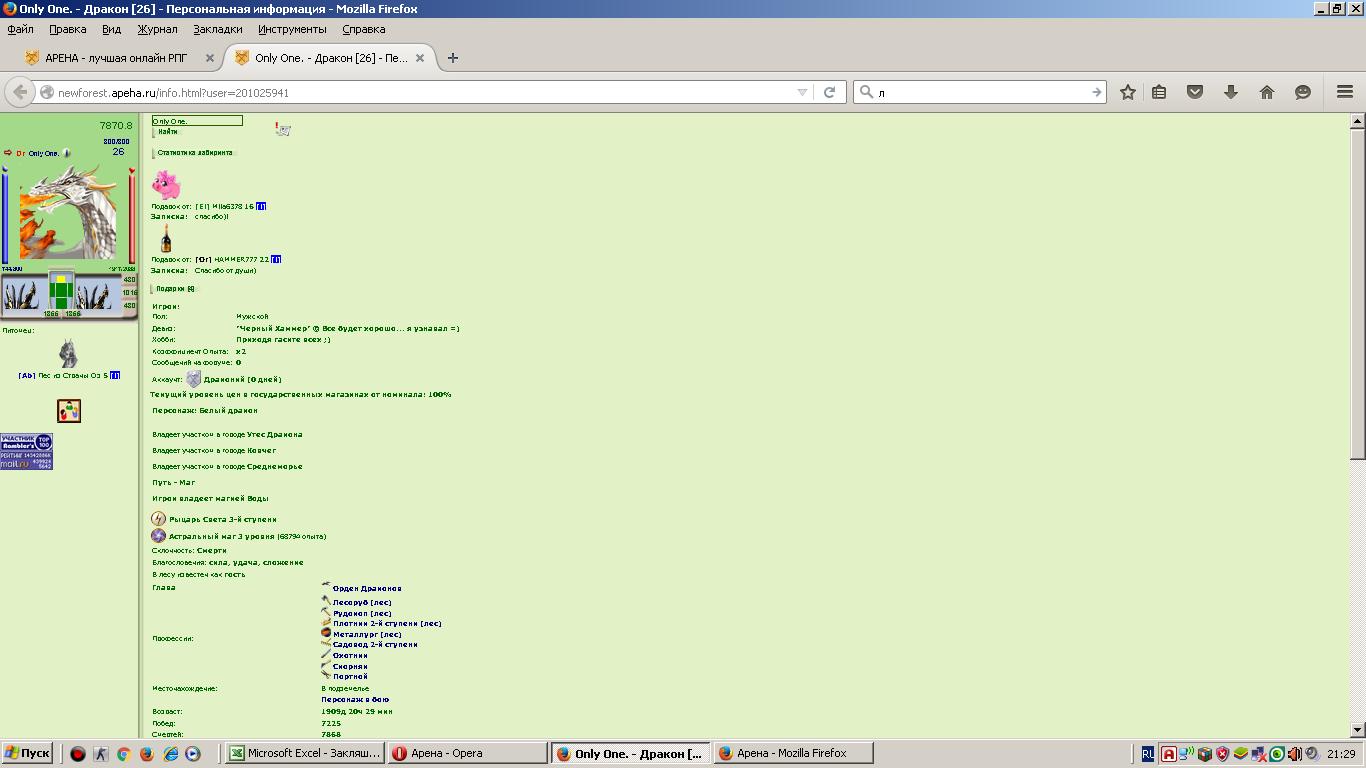Expand the Статистика лабиринта section

point(194,153)
